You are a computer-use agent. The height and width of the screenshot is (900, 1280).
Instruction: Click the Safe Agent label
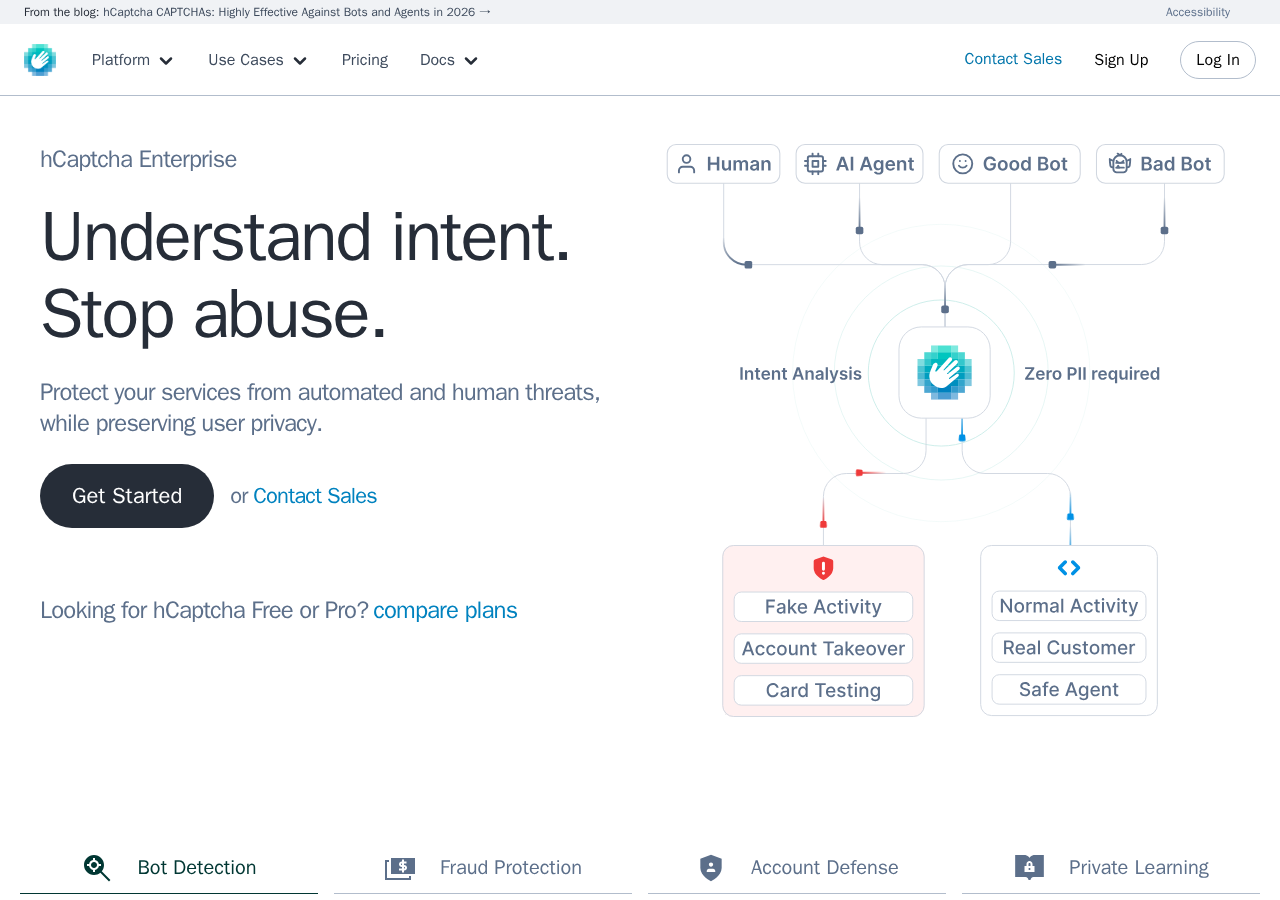1069,690
